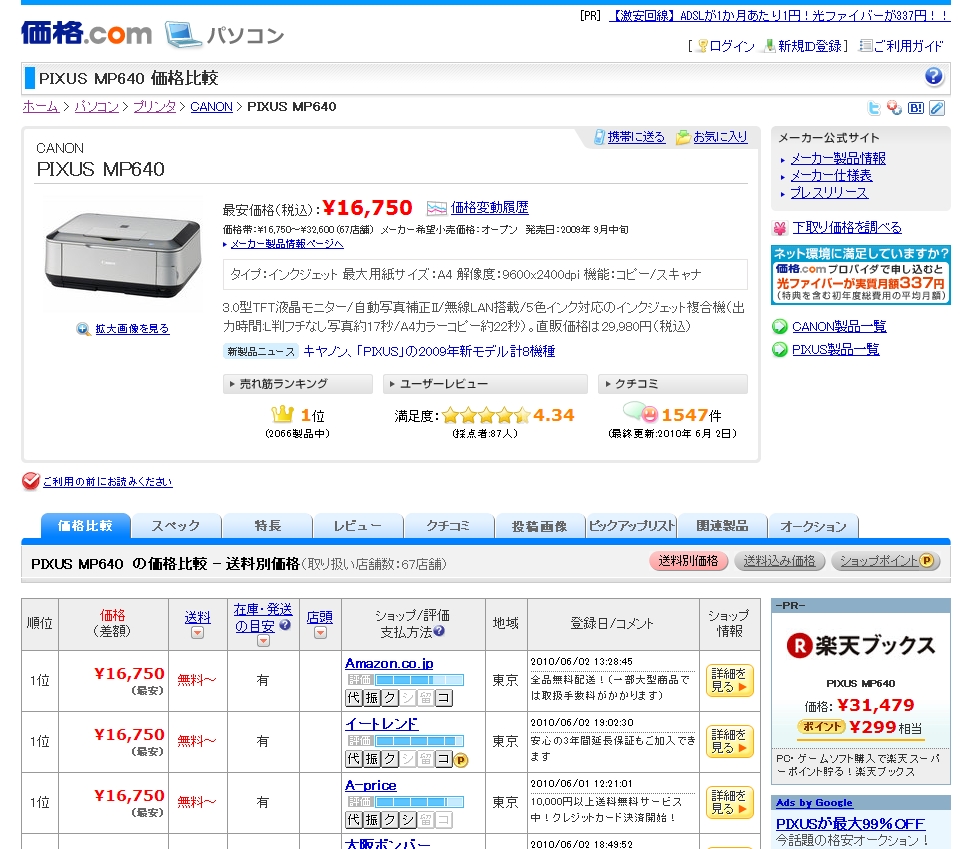Open the 関連製品 tab
Viewport: 973px width, 849px height.
tap(722, 526)
